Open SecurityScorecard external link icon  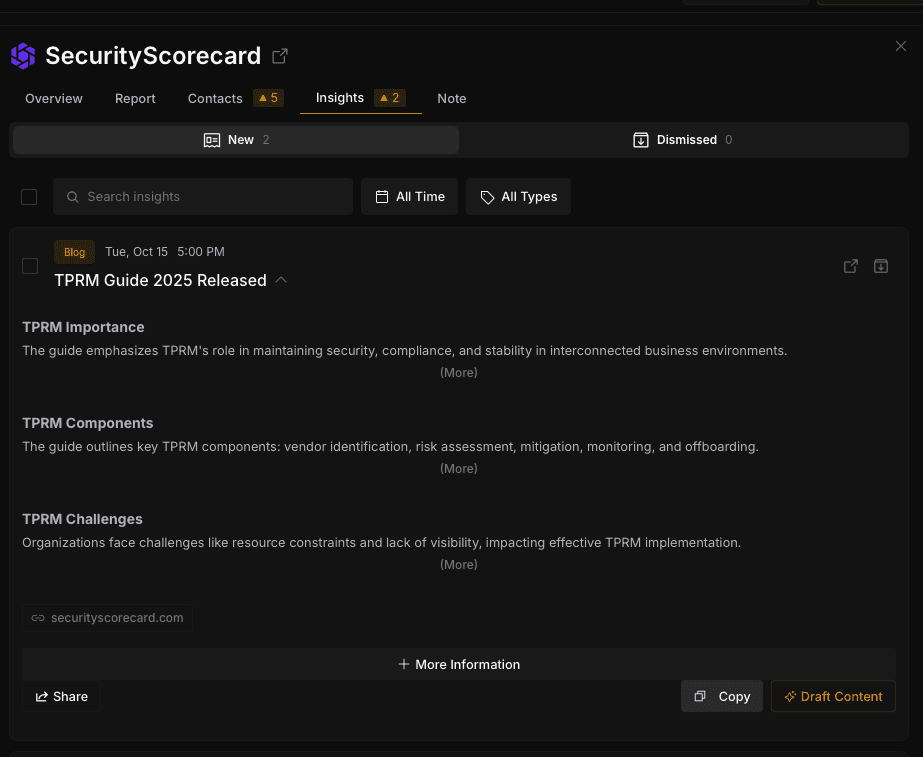point(280,56)
